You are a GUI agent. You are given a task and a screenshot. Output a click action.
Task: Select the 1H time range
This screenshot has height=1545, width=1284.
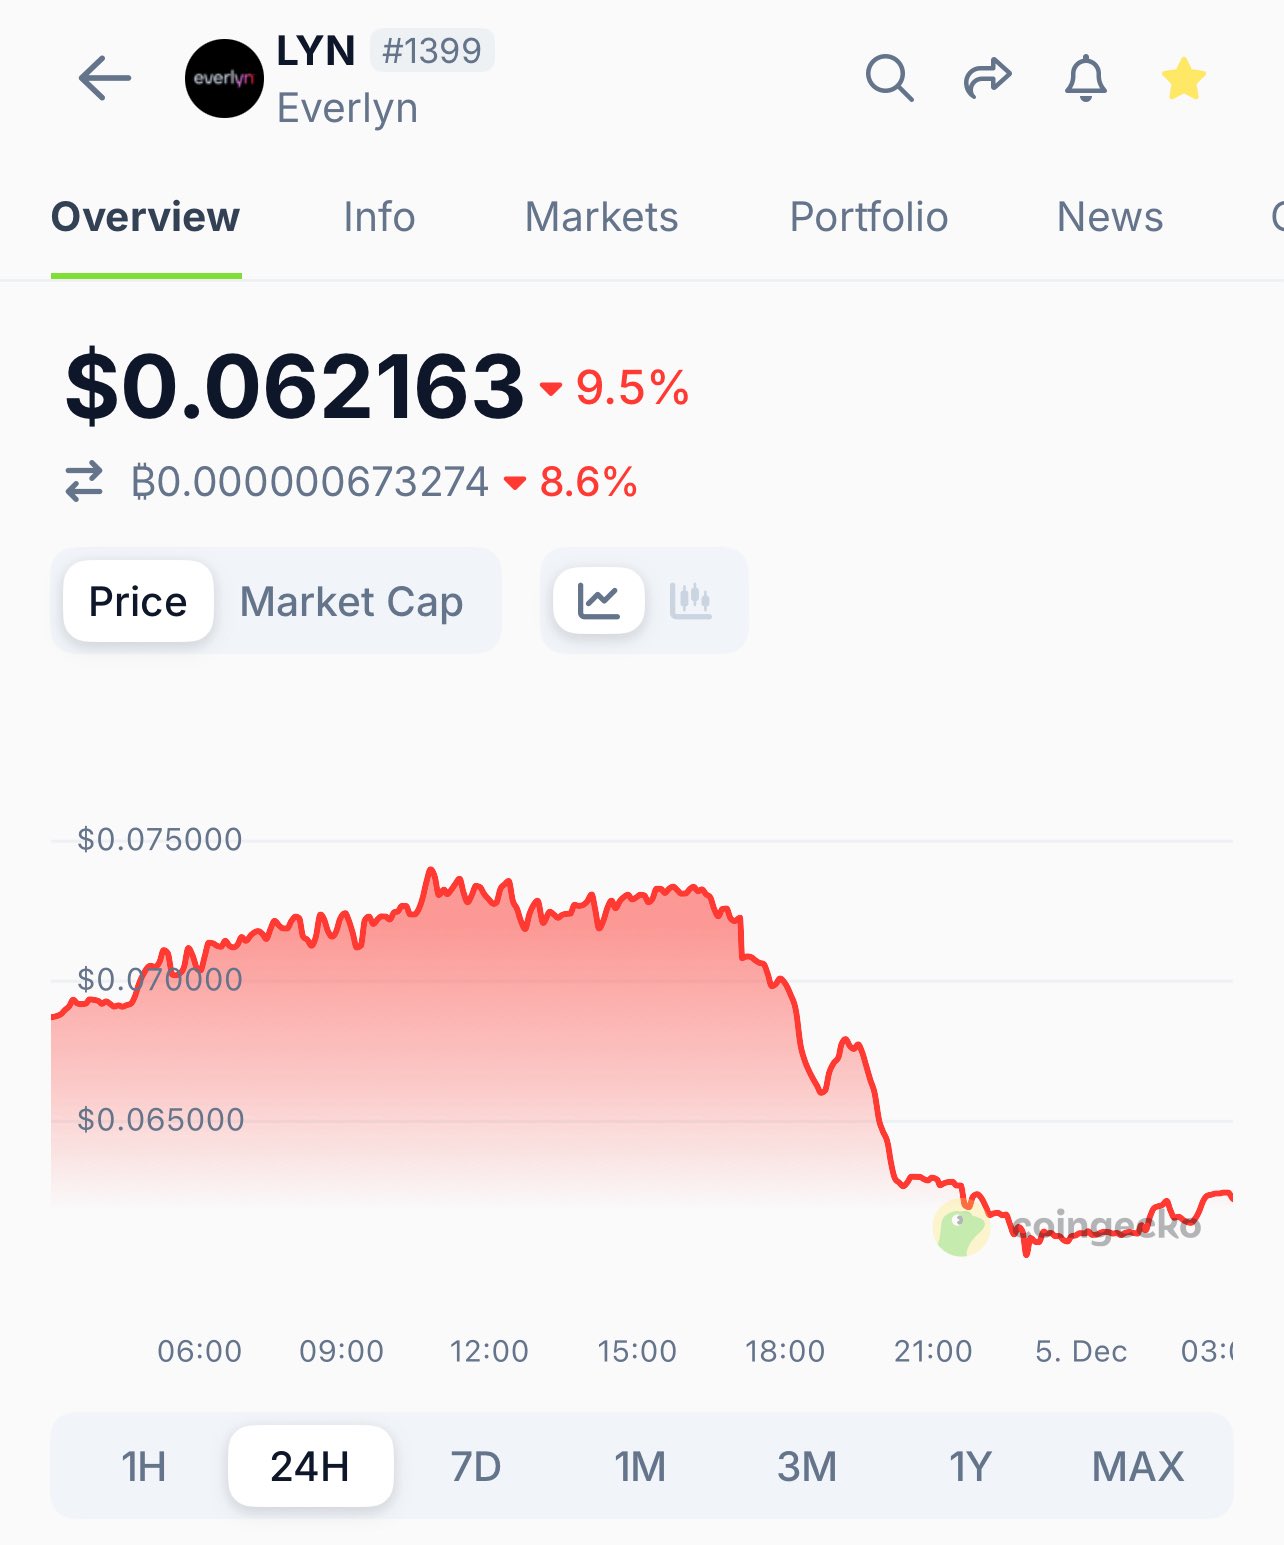point(144,1466)
